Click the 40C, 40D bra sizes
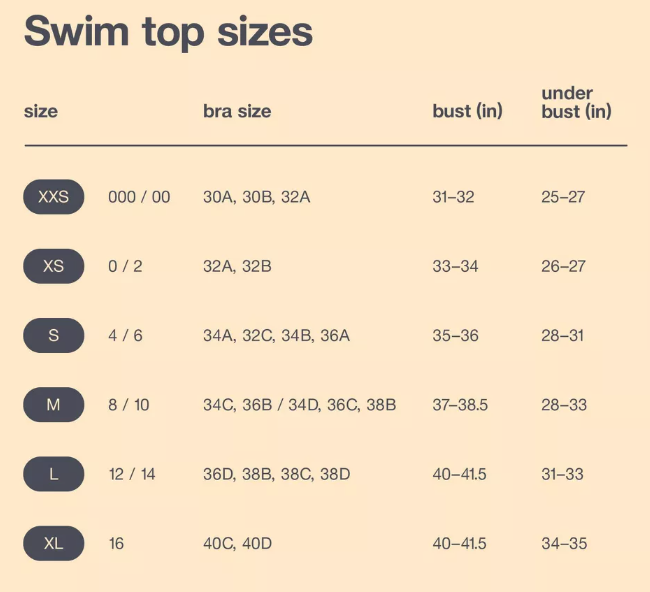 (x=237, y=544)
